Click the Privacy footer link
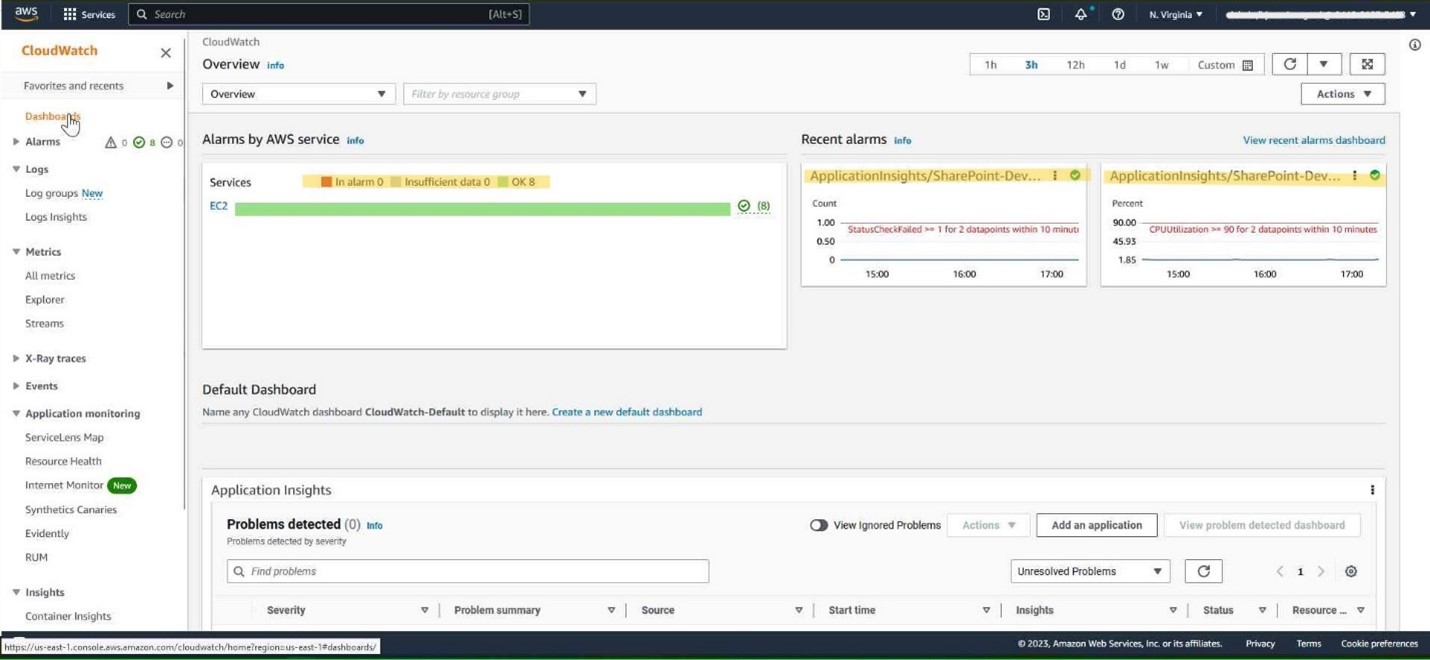 [1260, 644]
